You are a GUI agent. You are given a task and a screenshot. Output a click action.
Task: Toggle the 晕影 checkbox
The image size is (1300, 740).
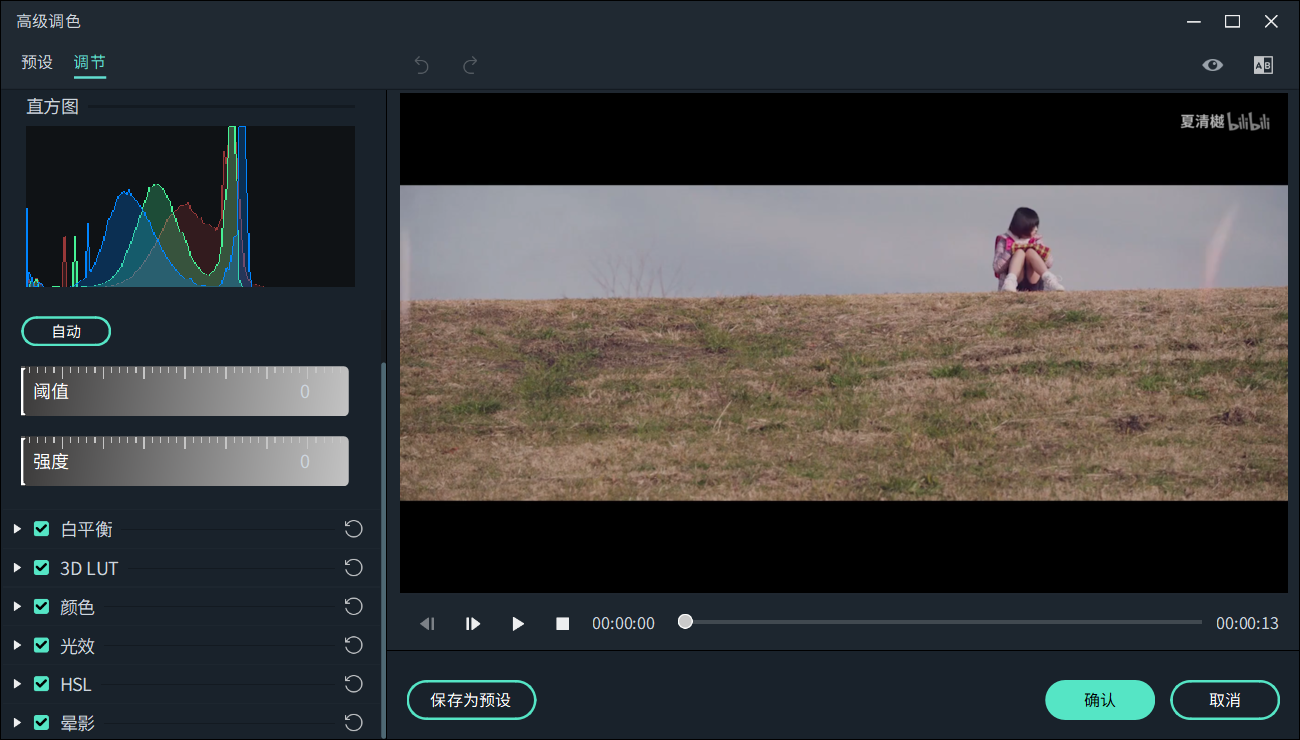[x=41, y=722]
